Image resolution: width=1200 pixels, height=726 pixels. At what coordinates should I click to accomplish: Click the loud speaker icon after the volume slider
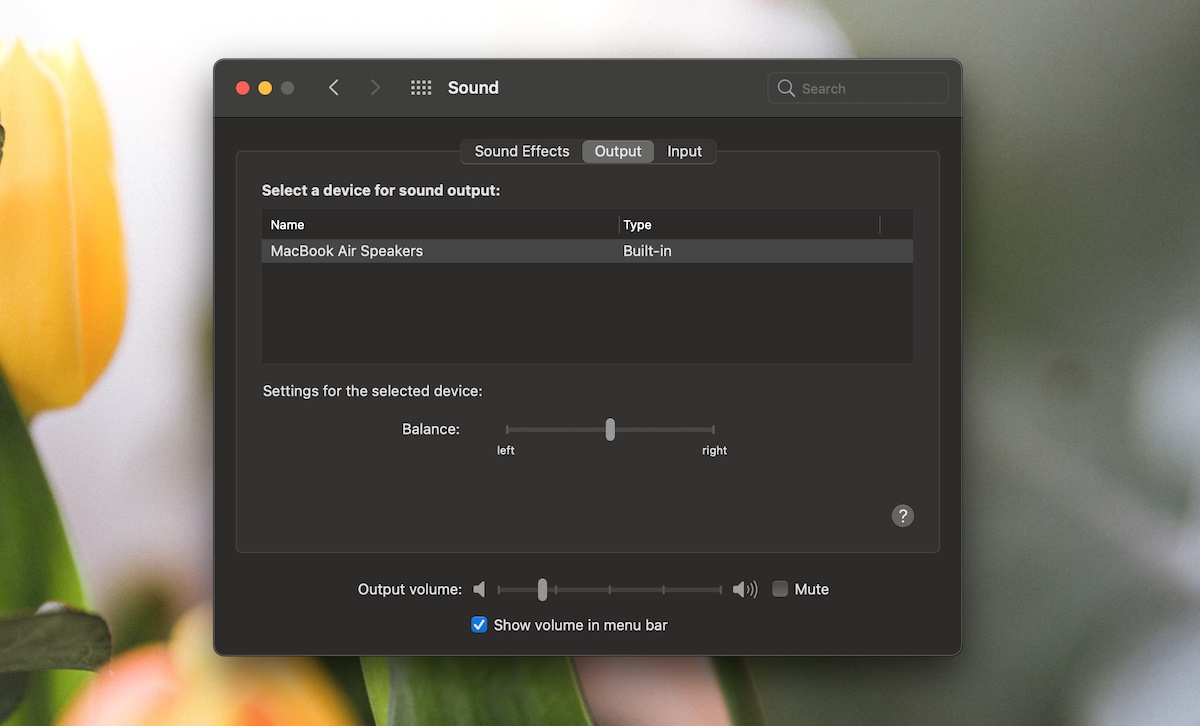click(745, 589)
